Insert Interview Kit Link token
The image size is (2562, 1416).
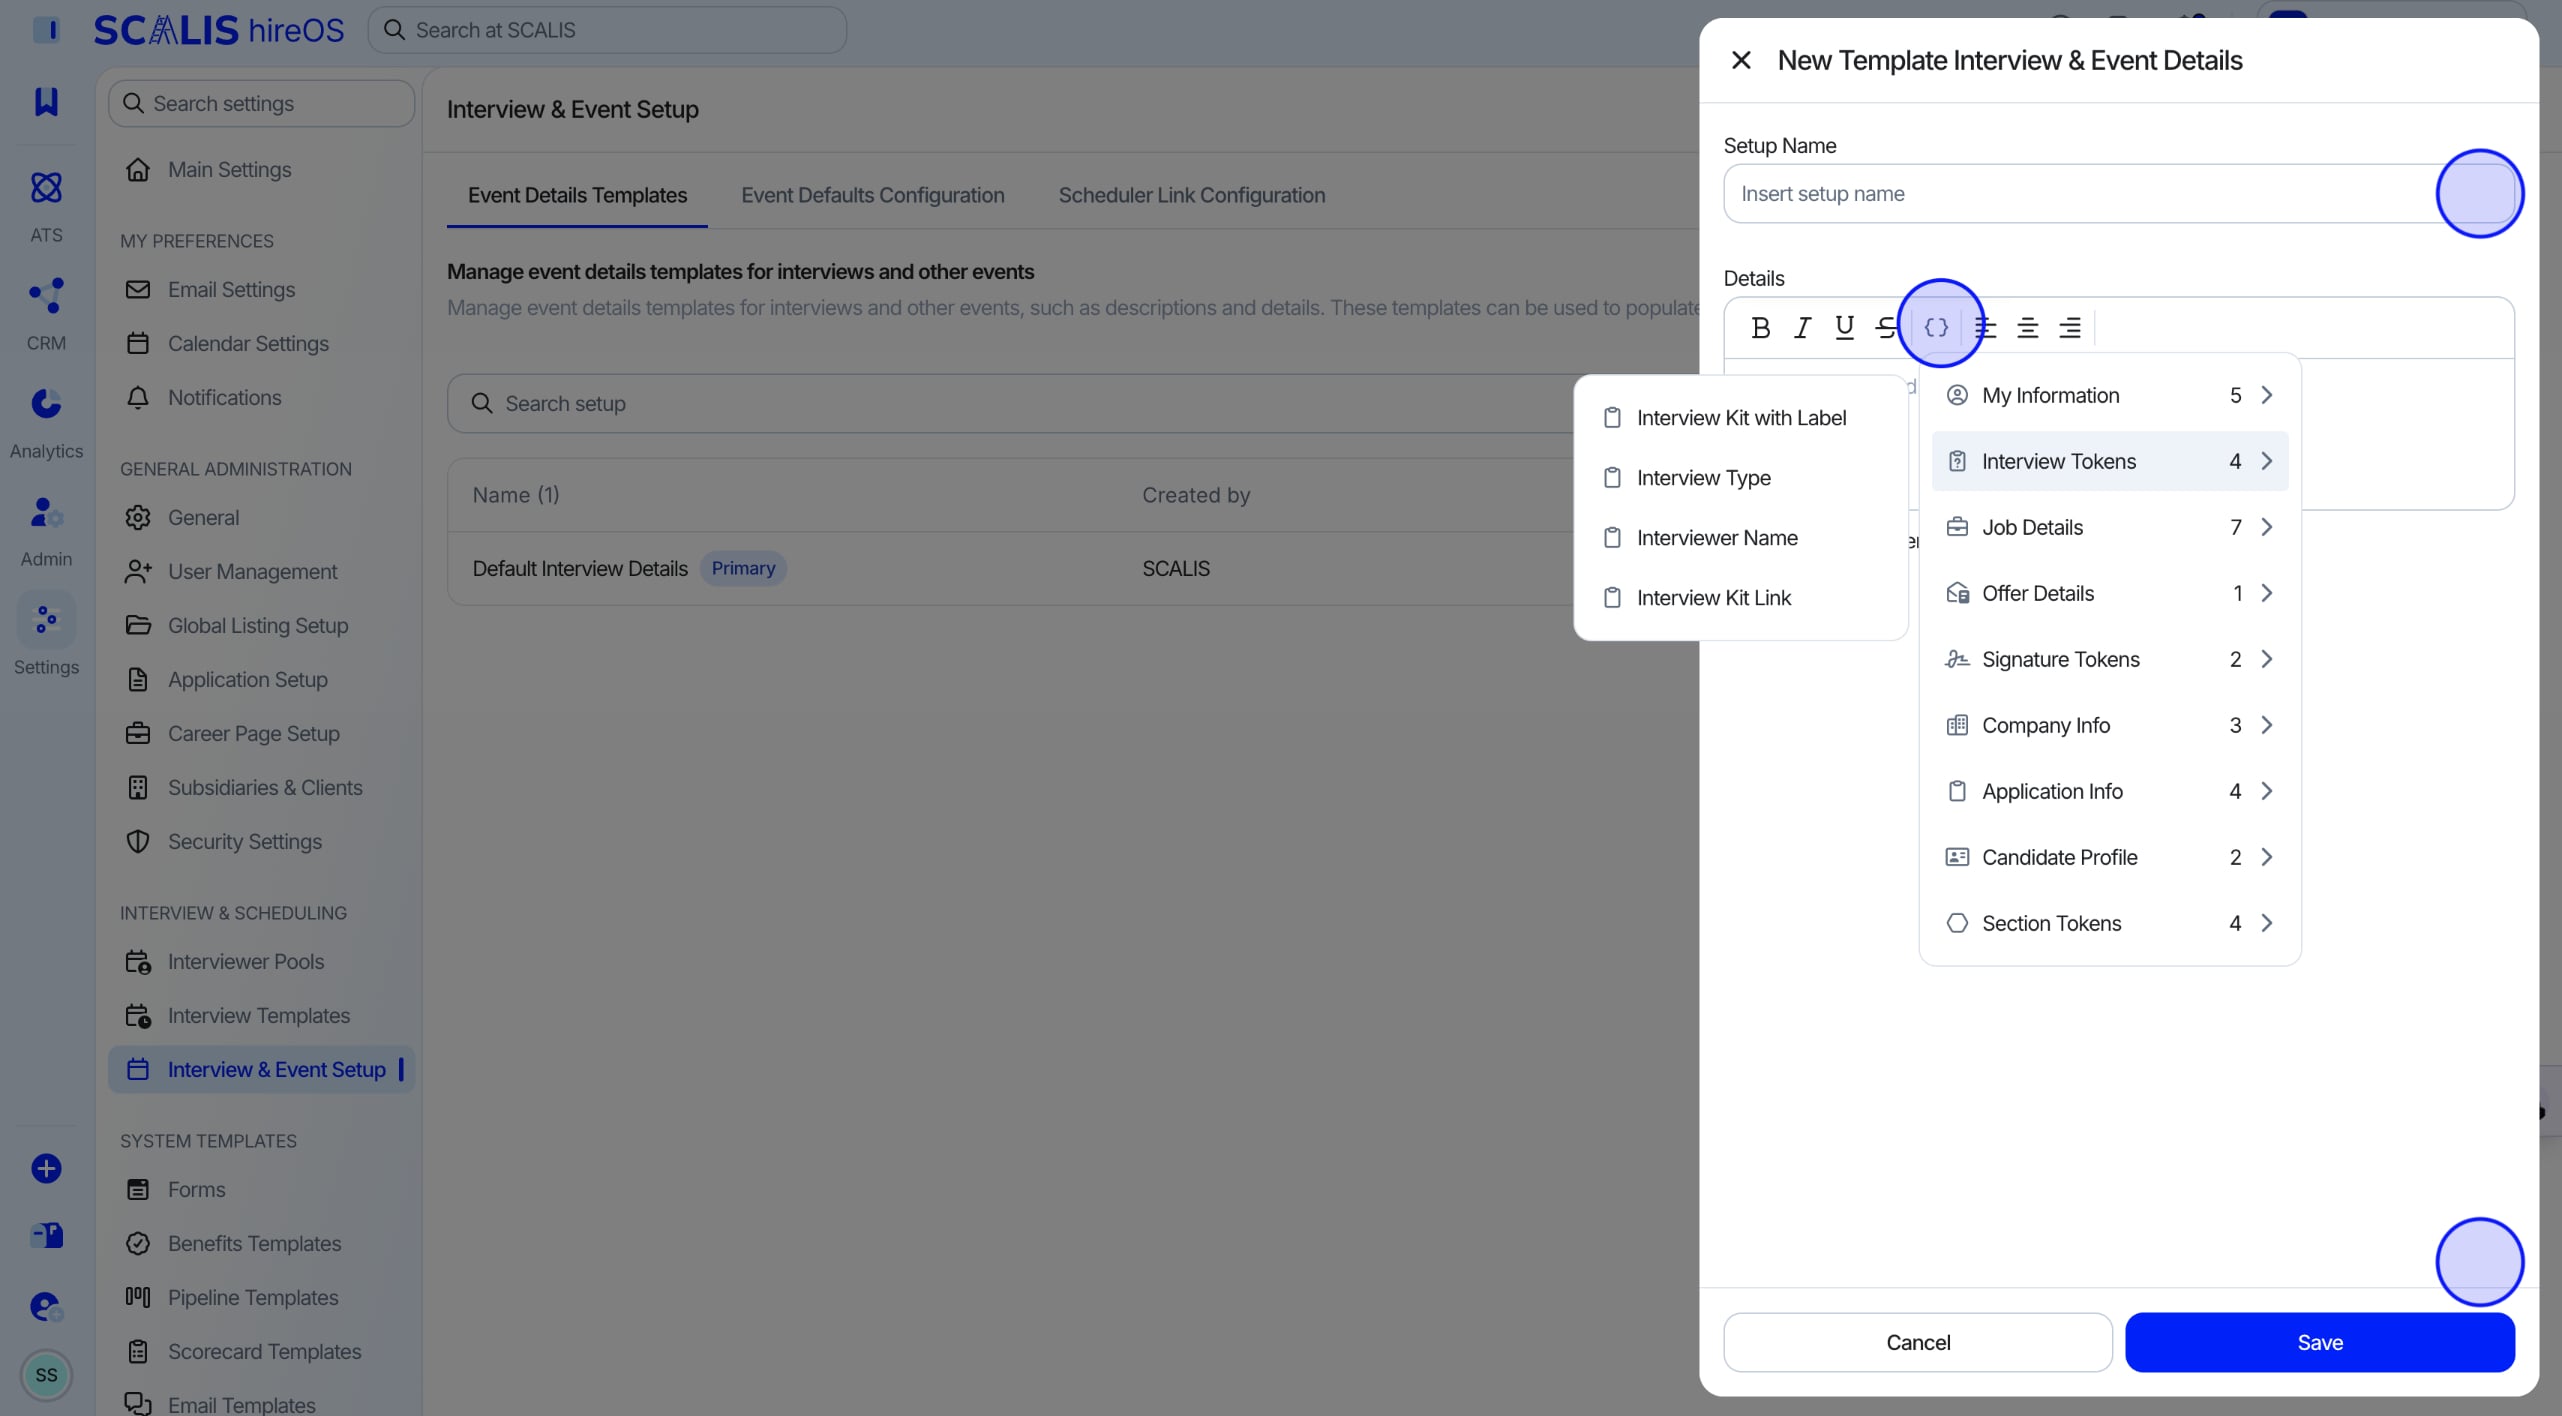click(x=1741, y=598)
